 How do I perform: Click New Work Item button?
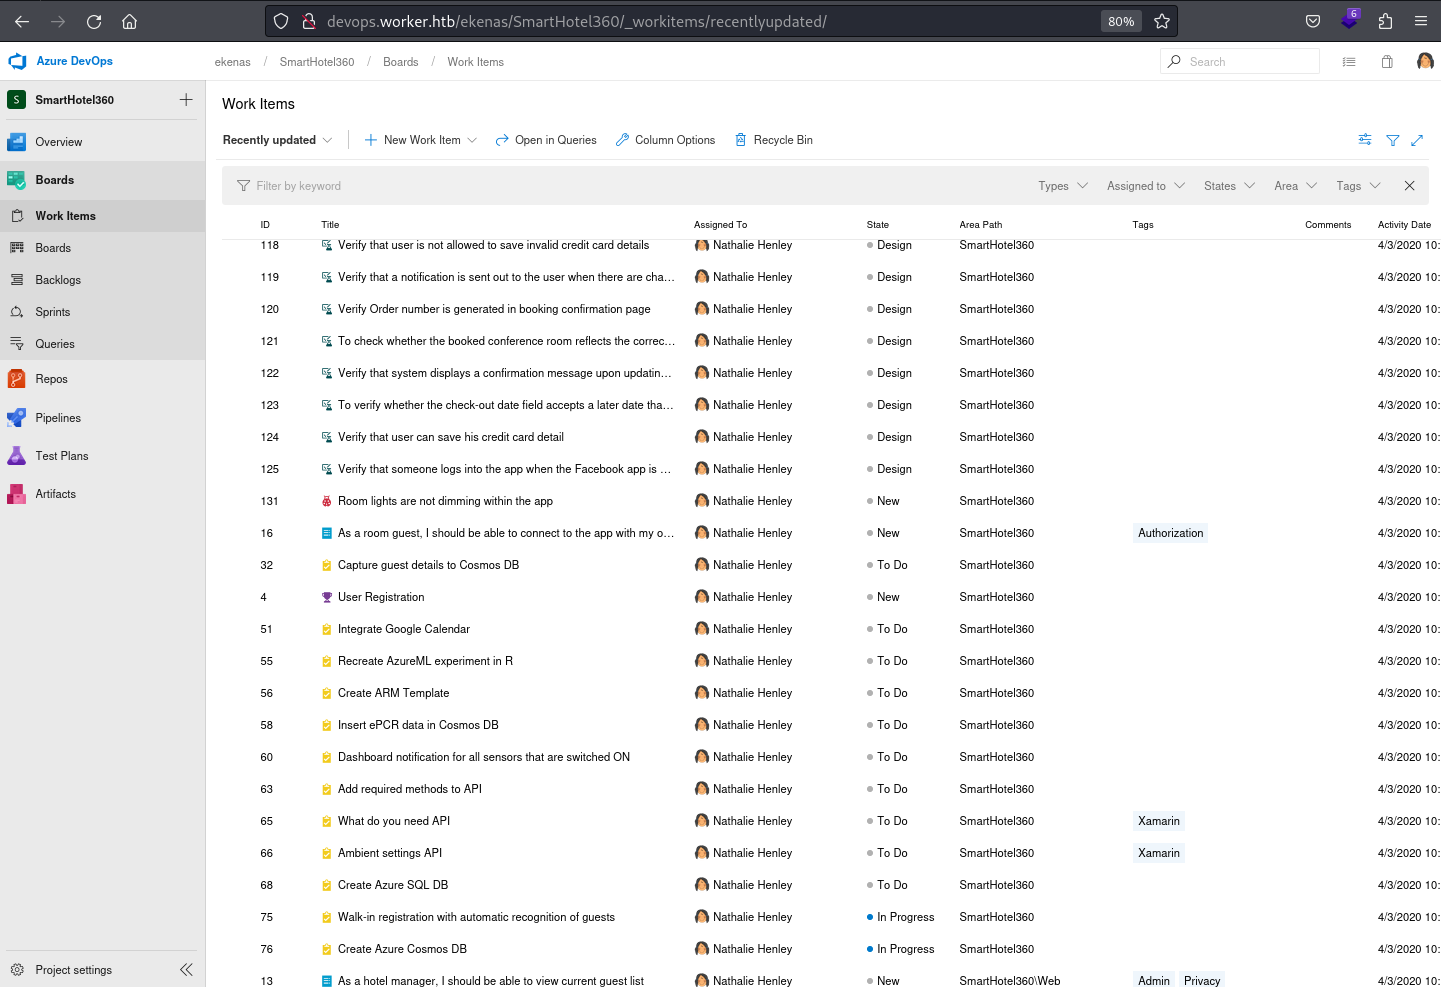pos(412,140)
